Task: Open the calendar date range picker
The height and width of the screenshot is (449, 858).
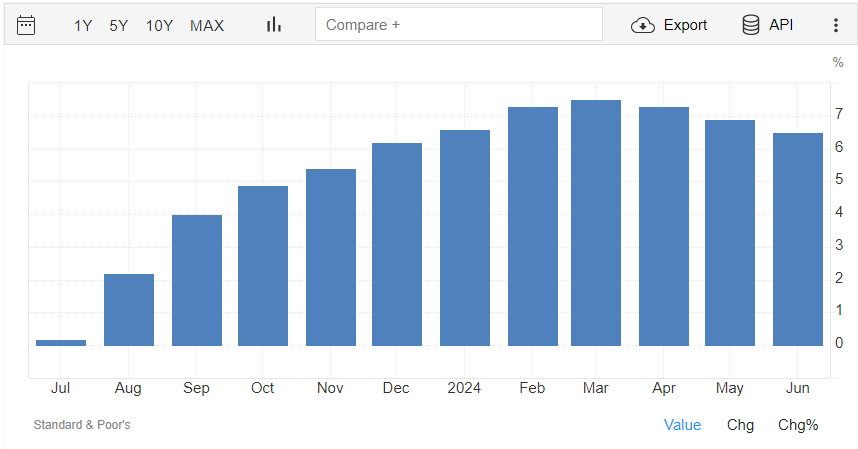Action: (x=26, y=25)
